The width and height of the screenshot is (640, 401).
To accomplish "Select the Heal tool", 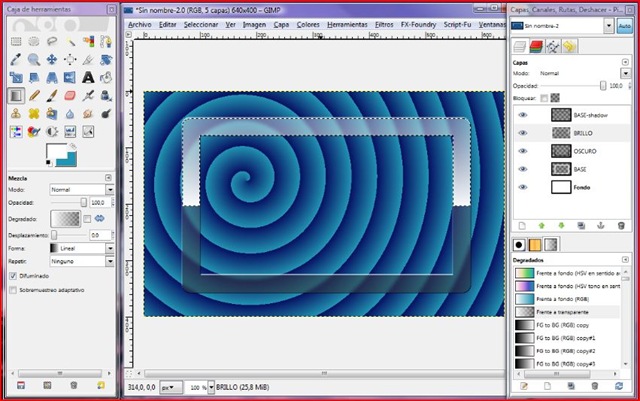I will (34, 114).
